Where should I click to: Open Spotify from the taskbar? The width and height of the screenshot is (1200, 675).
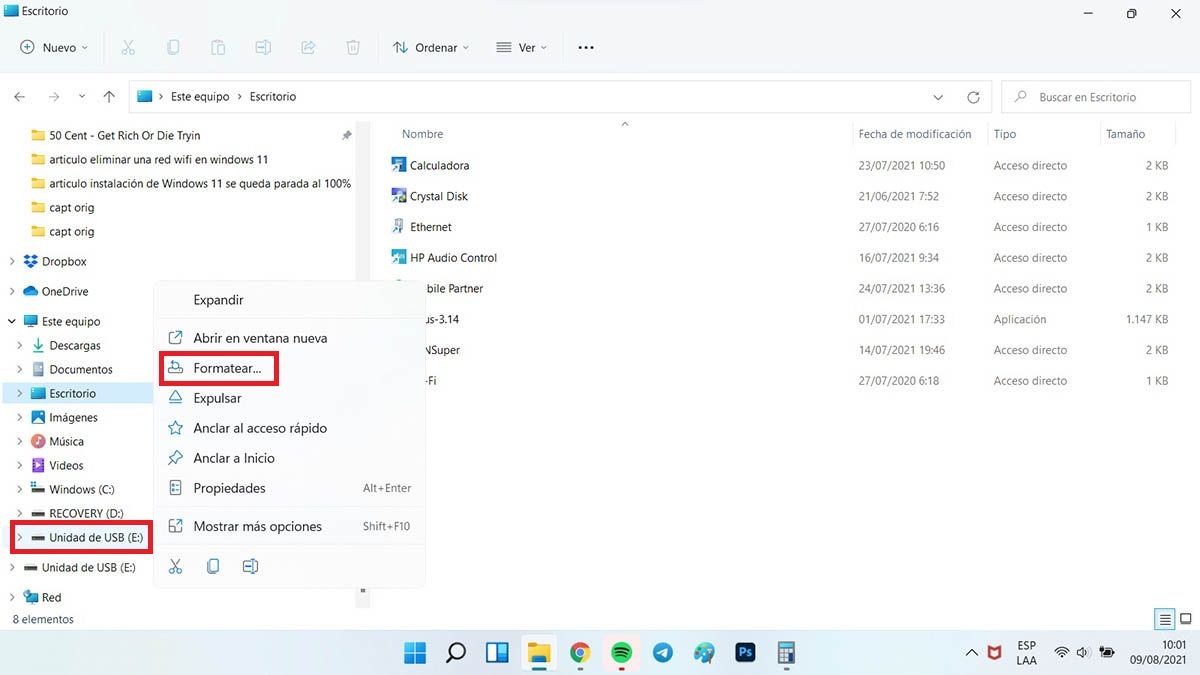click(621, 653)
